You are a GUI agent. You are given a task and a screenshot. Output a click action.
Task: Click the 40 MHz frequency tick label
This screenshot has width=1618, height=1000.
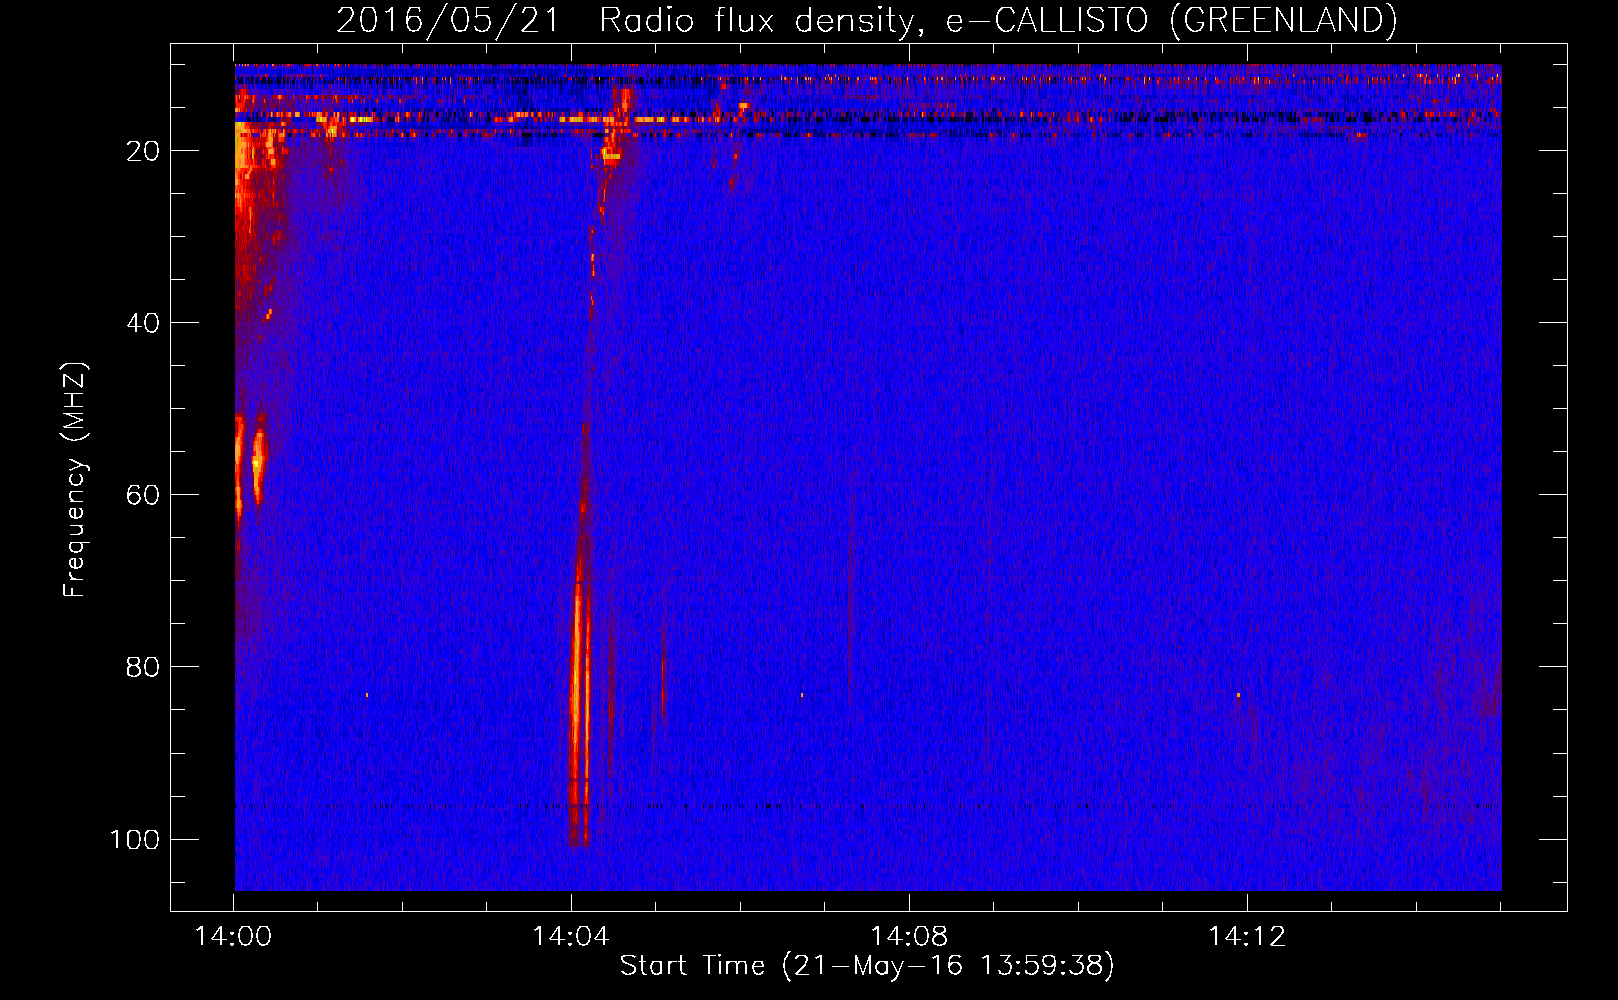click(143, 323)
